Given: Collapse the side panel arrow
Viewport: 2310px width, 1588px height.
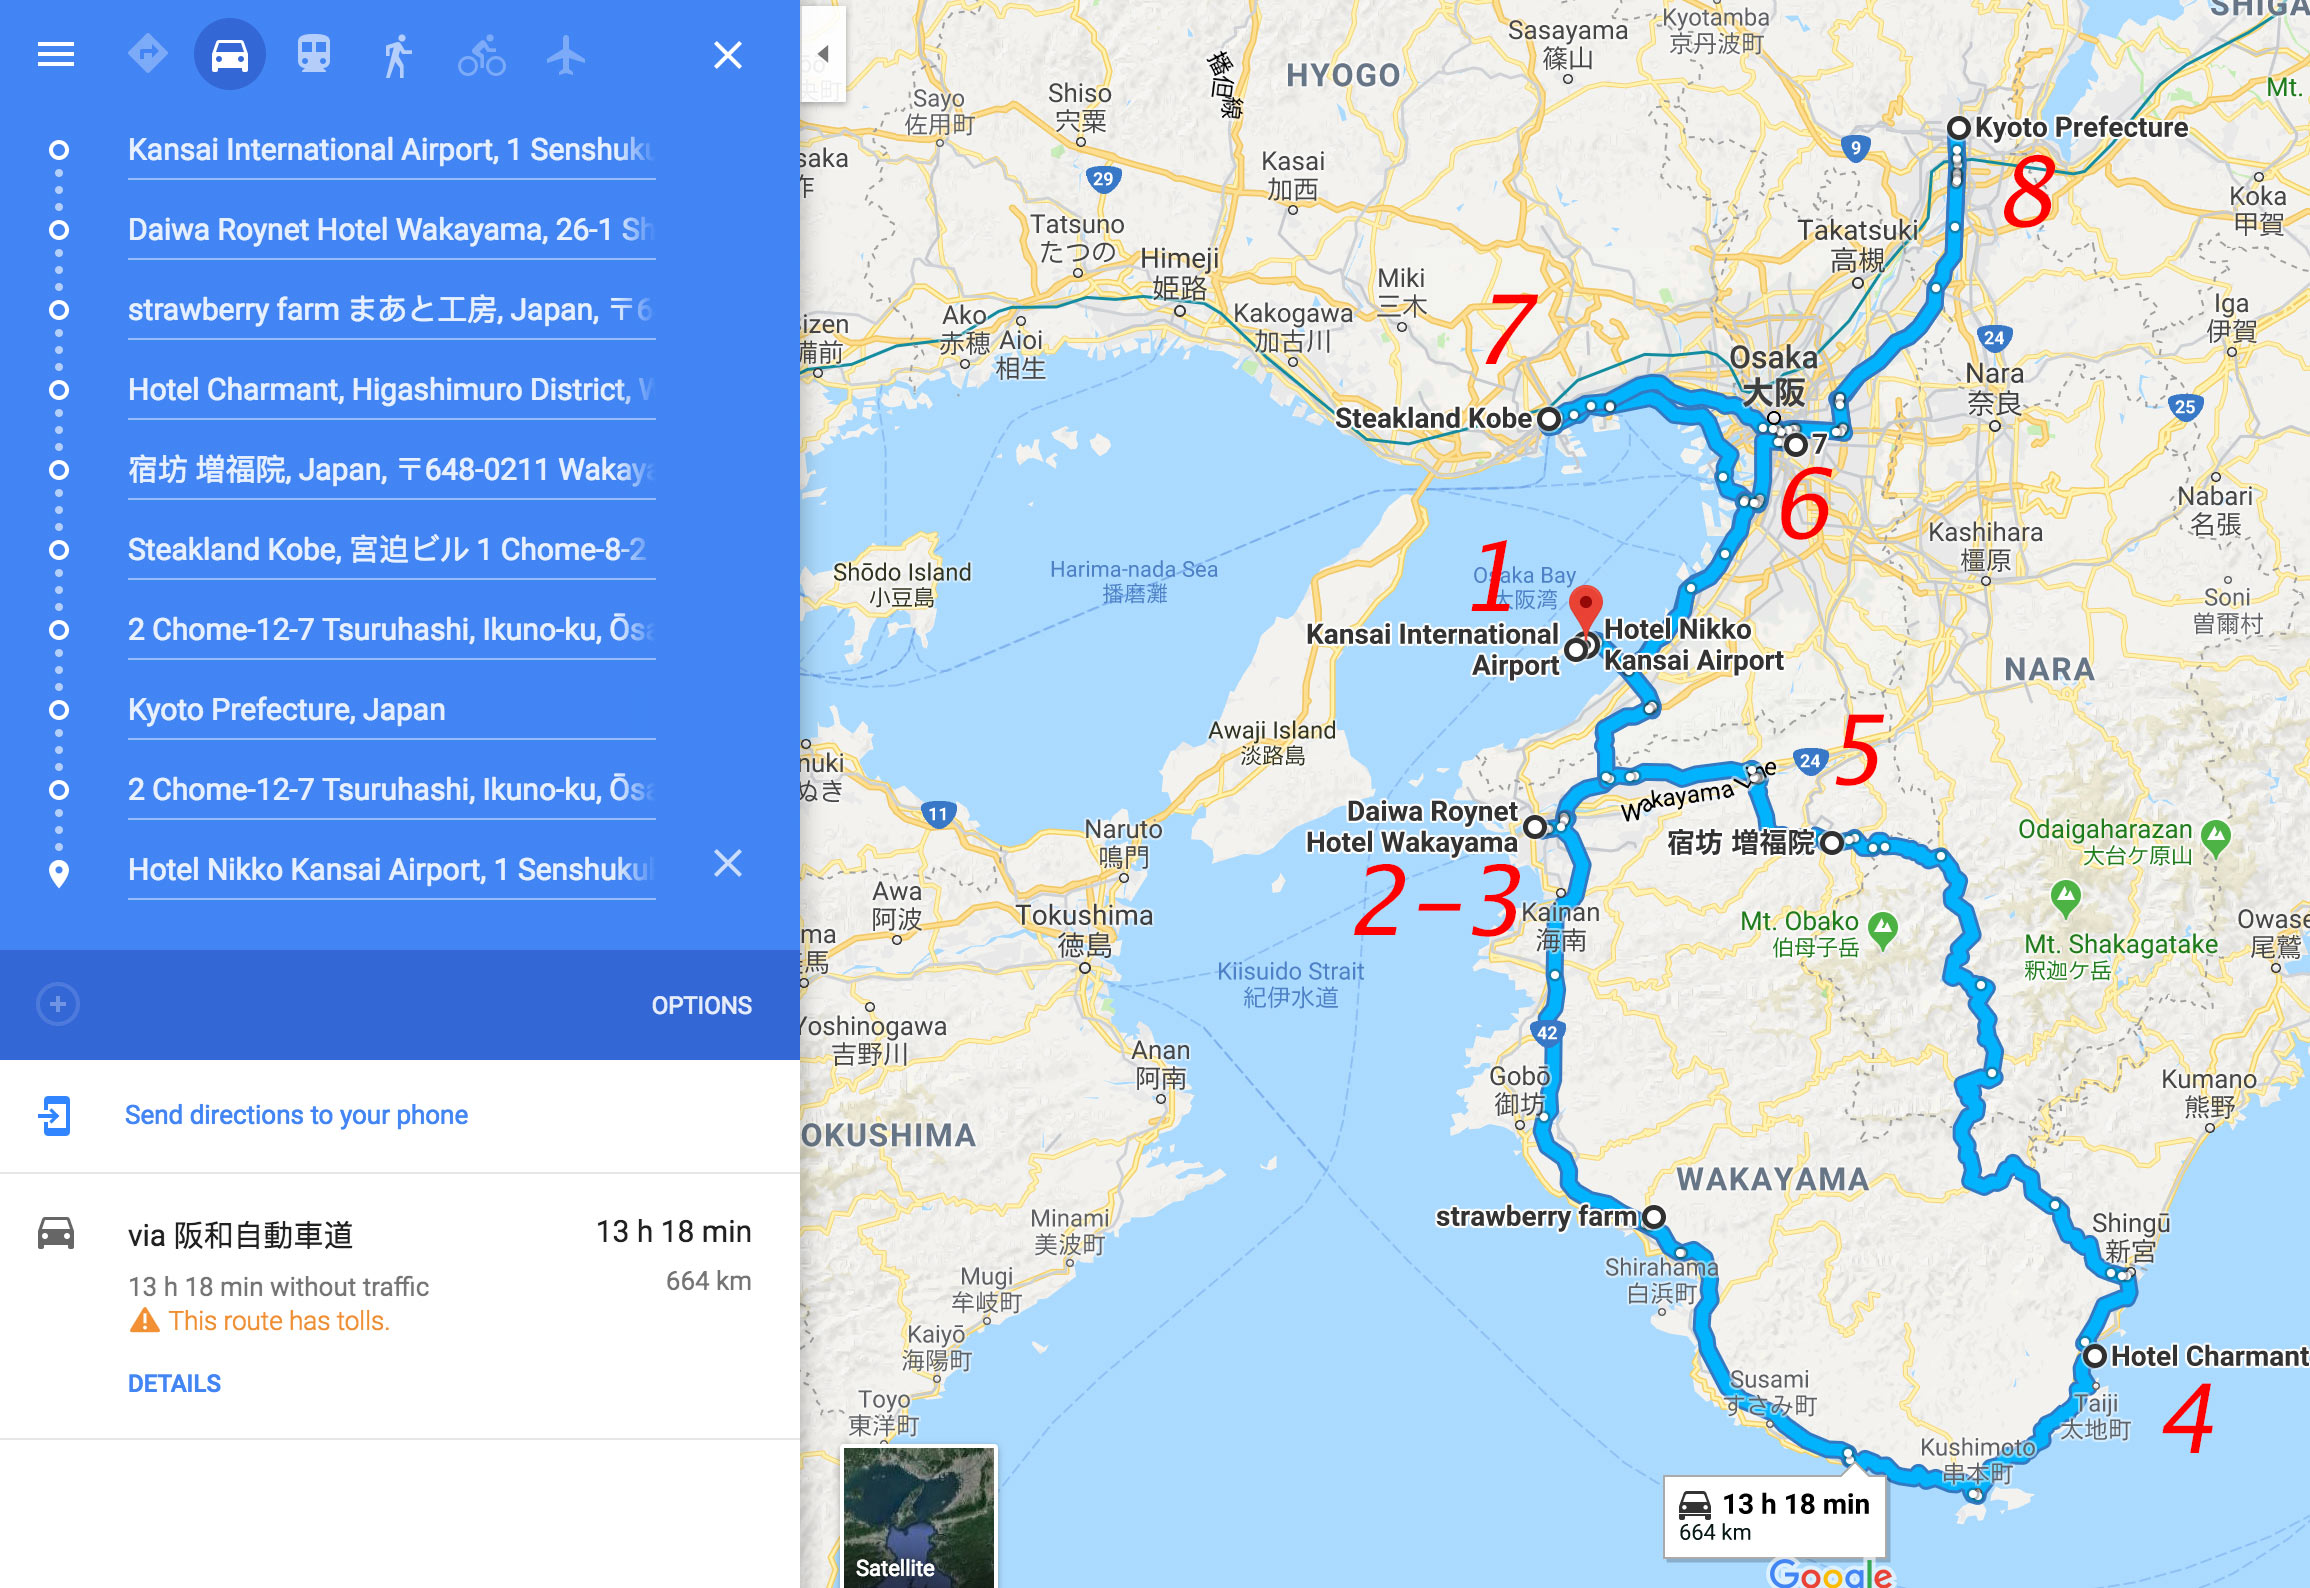Looking at the screenshot, I should coord(823,54).
